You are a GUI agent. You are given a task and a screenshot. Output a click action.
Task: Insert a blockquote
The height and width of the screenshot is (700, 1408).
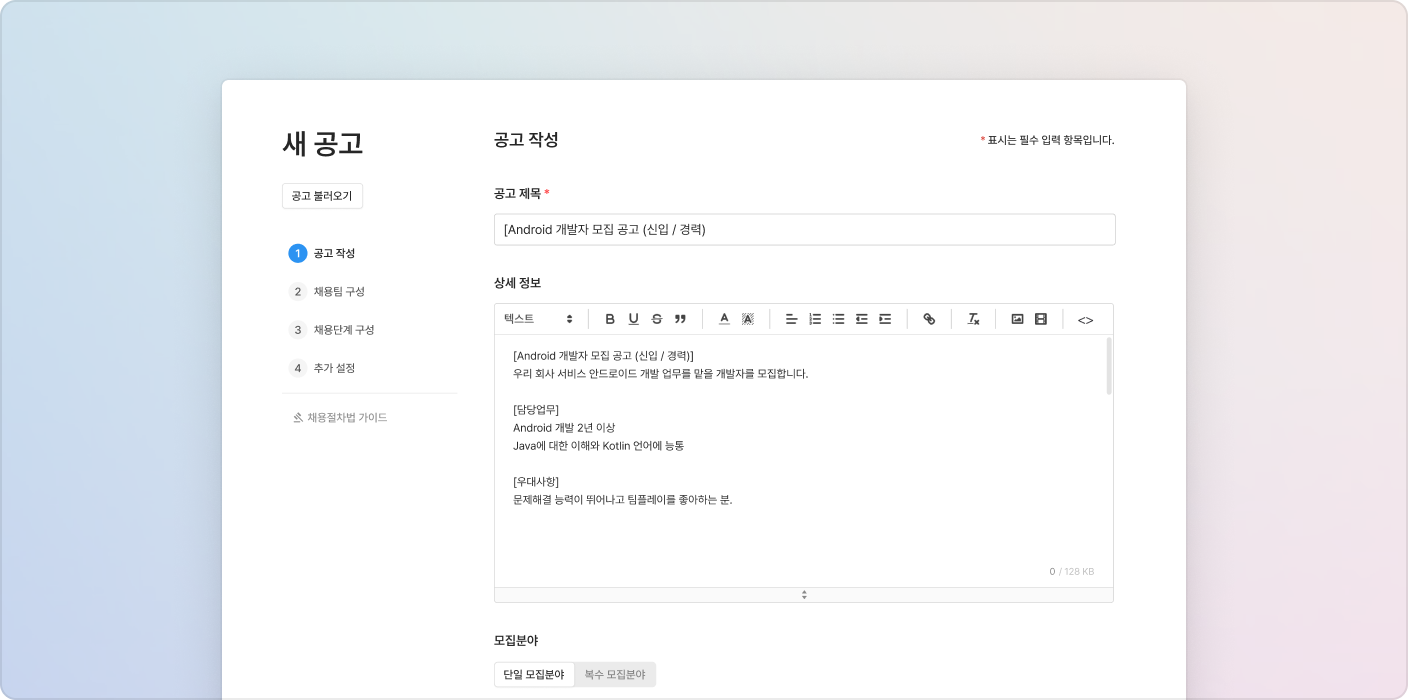tap(680, 319)
